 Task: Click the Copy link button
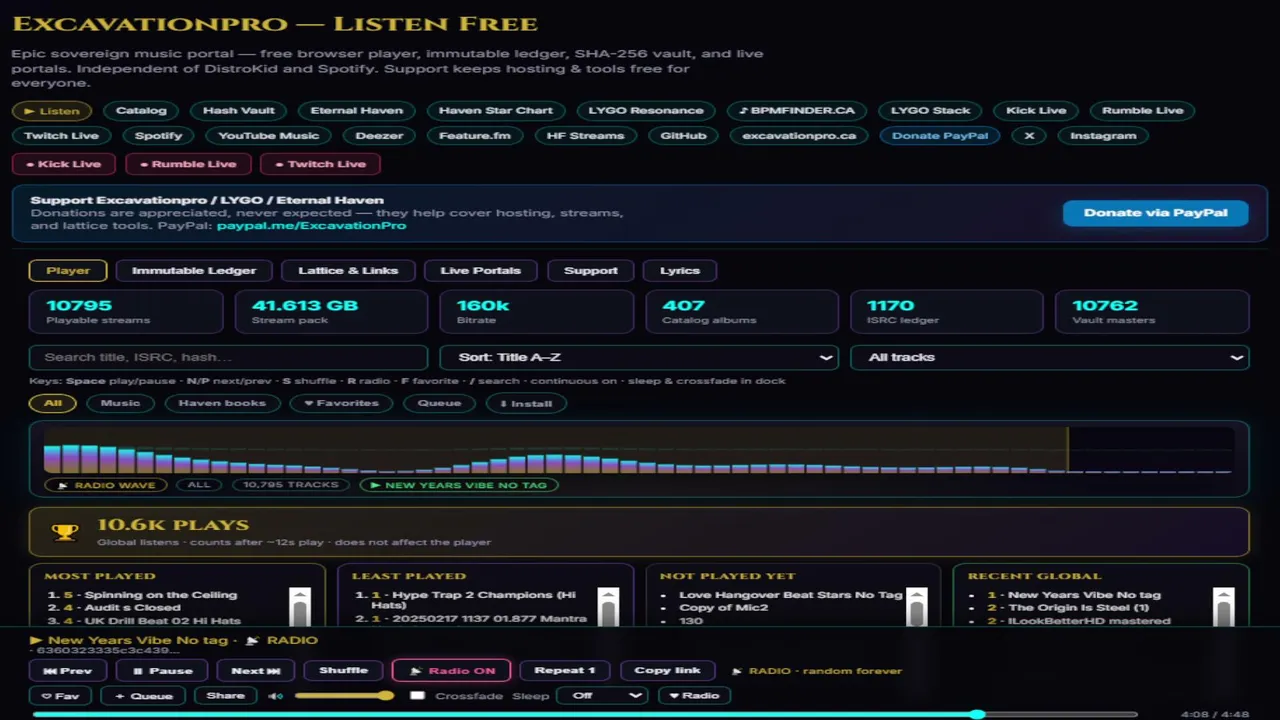667,671
